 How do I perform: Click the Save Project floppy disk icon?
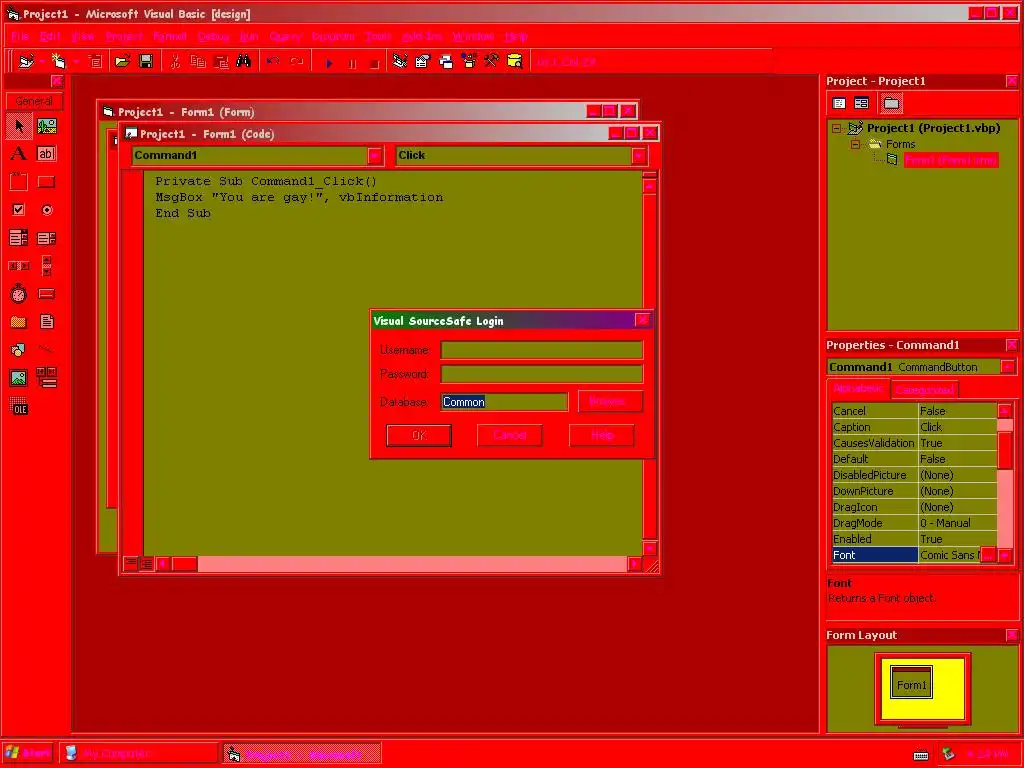146,61
